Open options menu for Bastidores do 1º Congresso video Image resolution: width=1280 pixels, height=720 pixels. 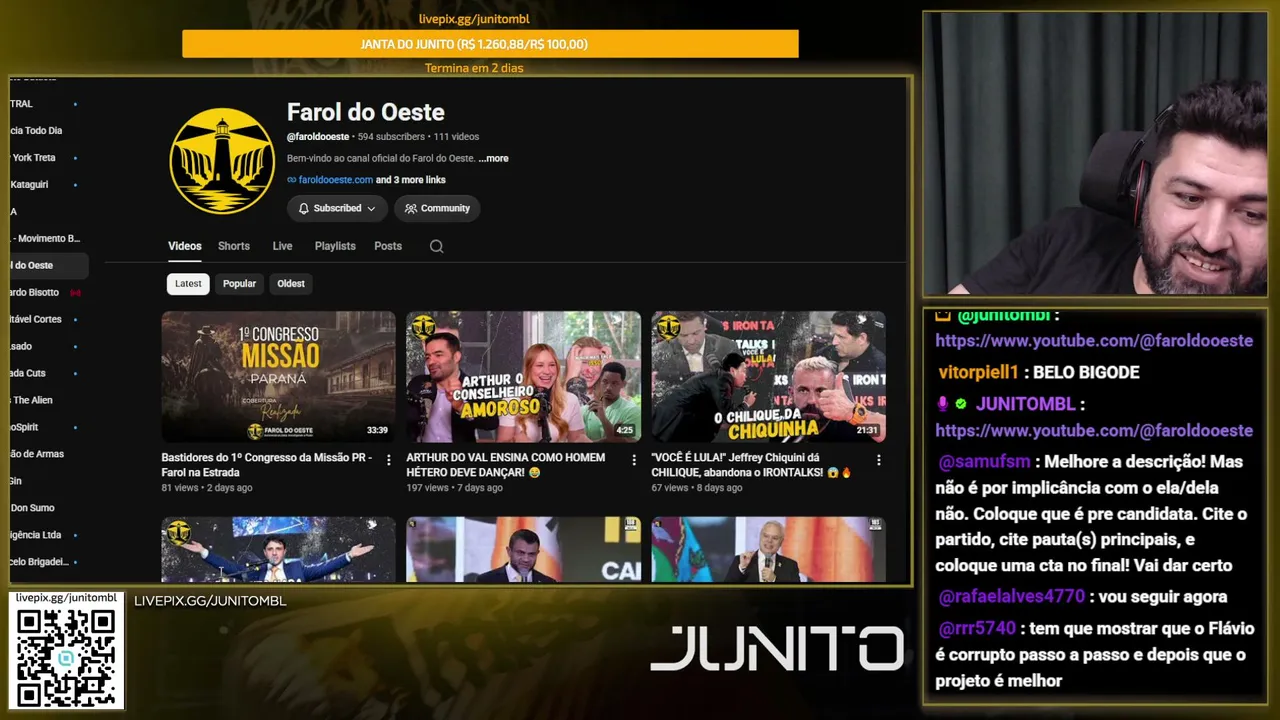tap(389, 460)
